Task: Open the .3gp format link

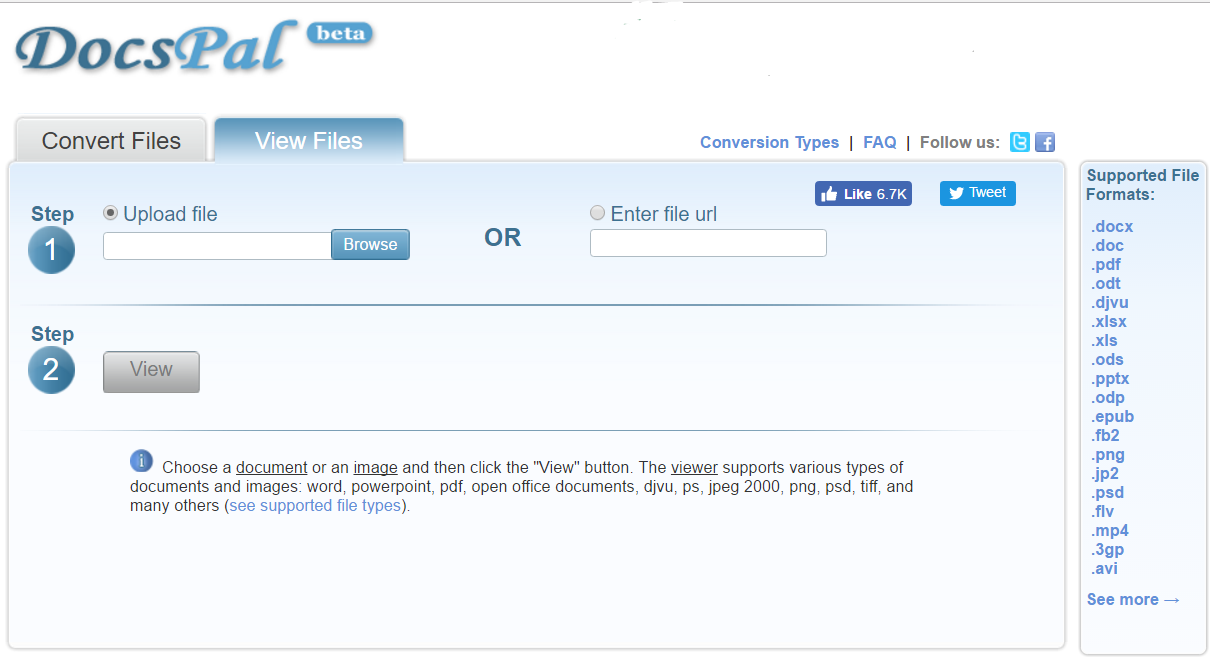Action: point(1107,550)
